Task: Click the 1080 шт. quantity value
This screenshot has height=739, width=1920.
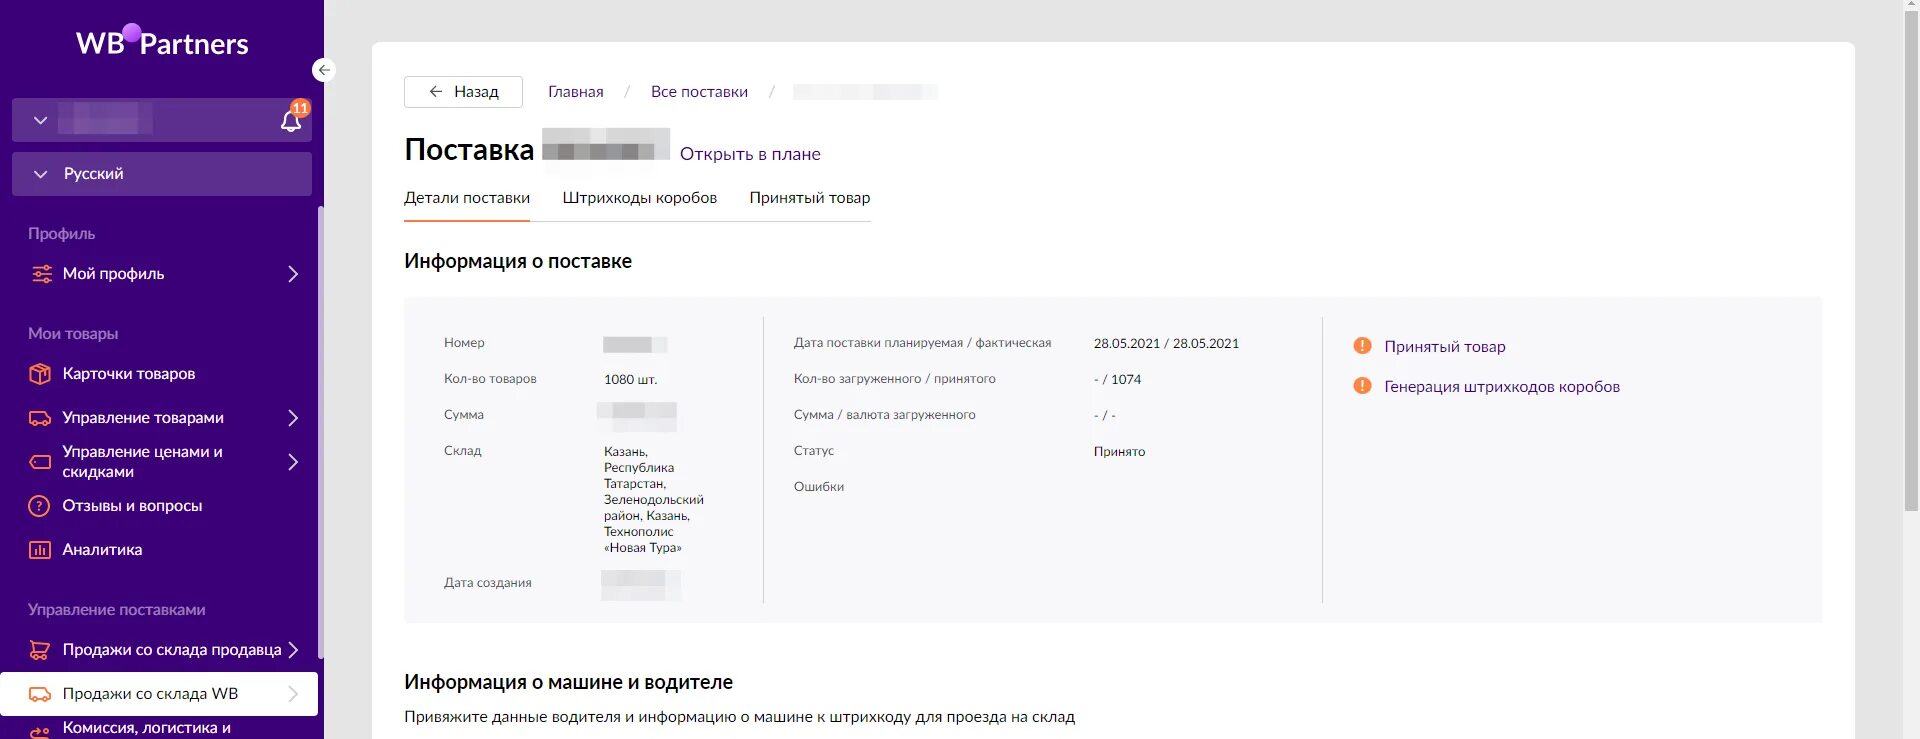Action: (x=630, y=380)
